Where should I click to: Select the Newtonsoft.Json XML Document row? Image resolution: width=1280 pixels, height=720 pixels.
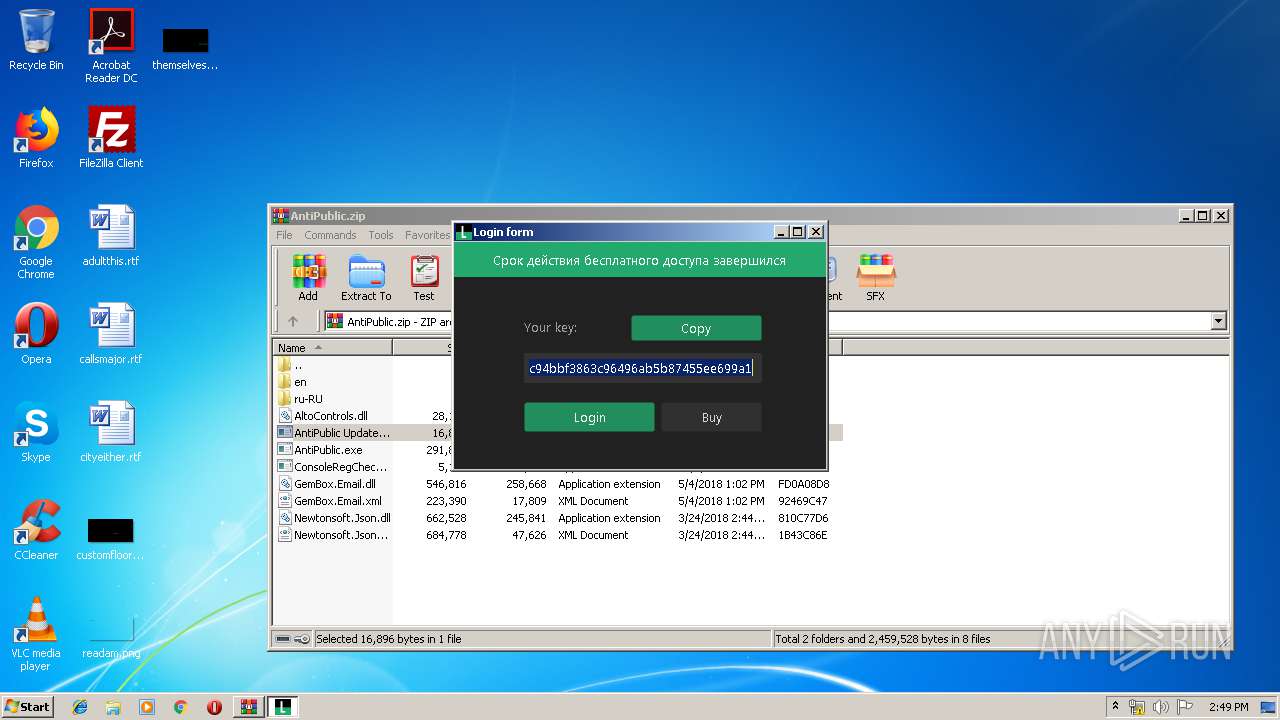[560, 535]
